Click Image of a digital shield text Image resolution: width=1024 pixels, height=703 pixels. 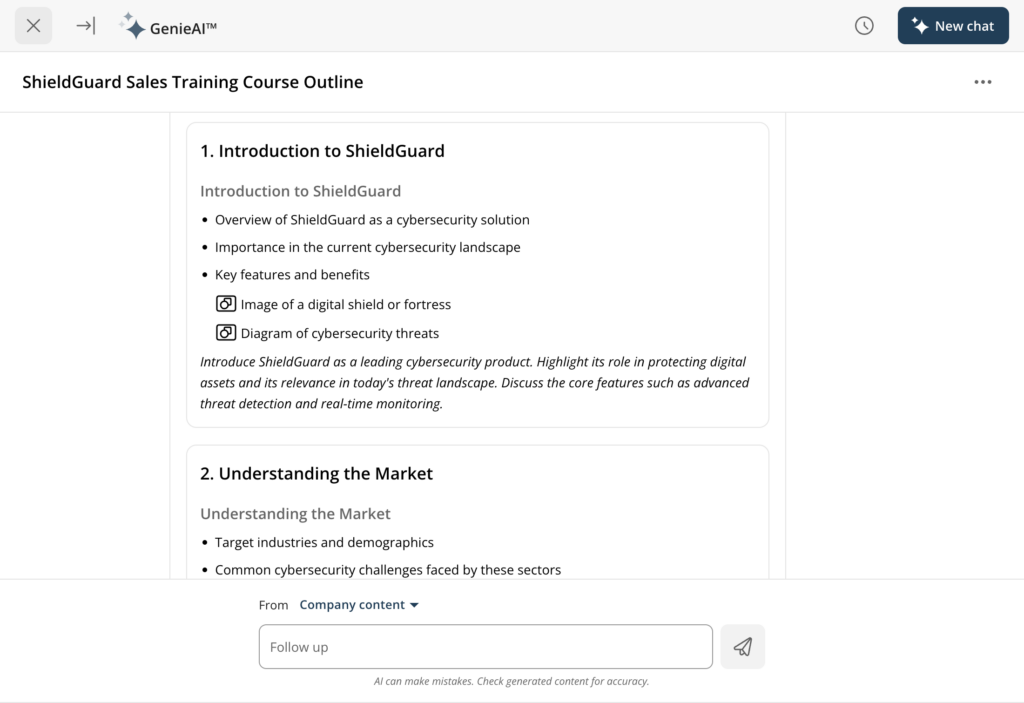click(x=345, y=304)
